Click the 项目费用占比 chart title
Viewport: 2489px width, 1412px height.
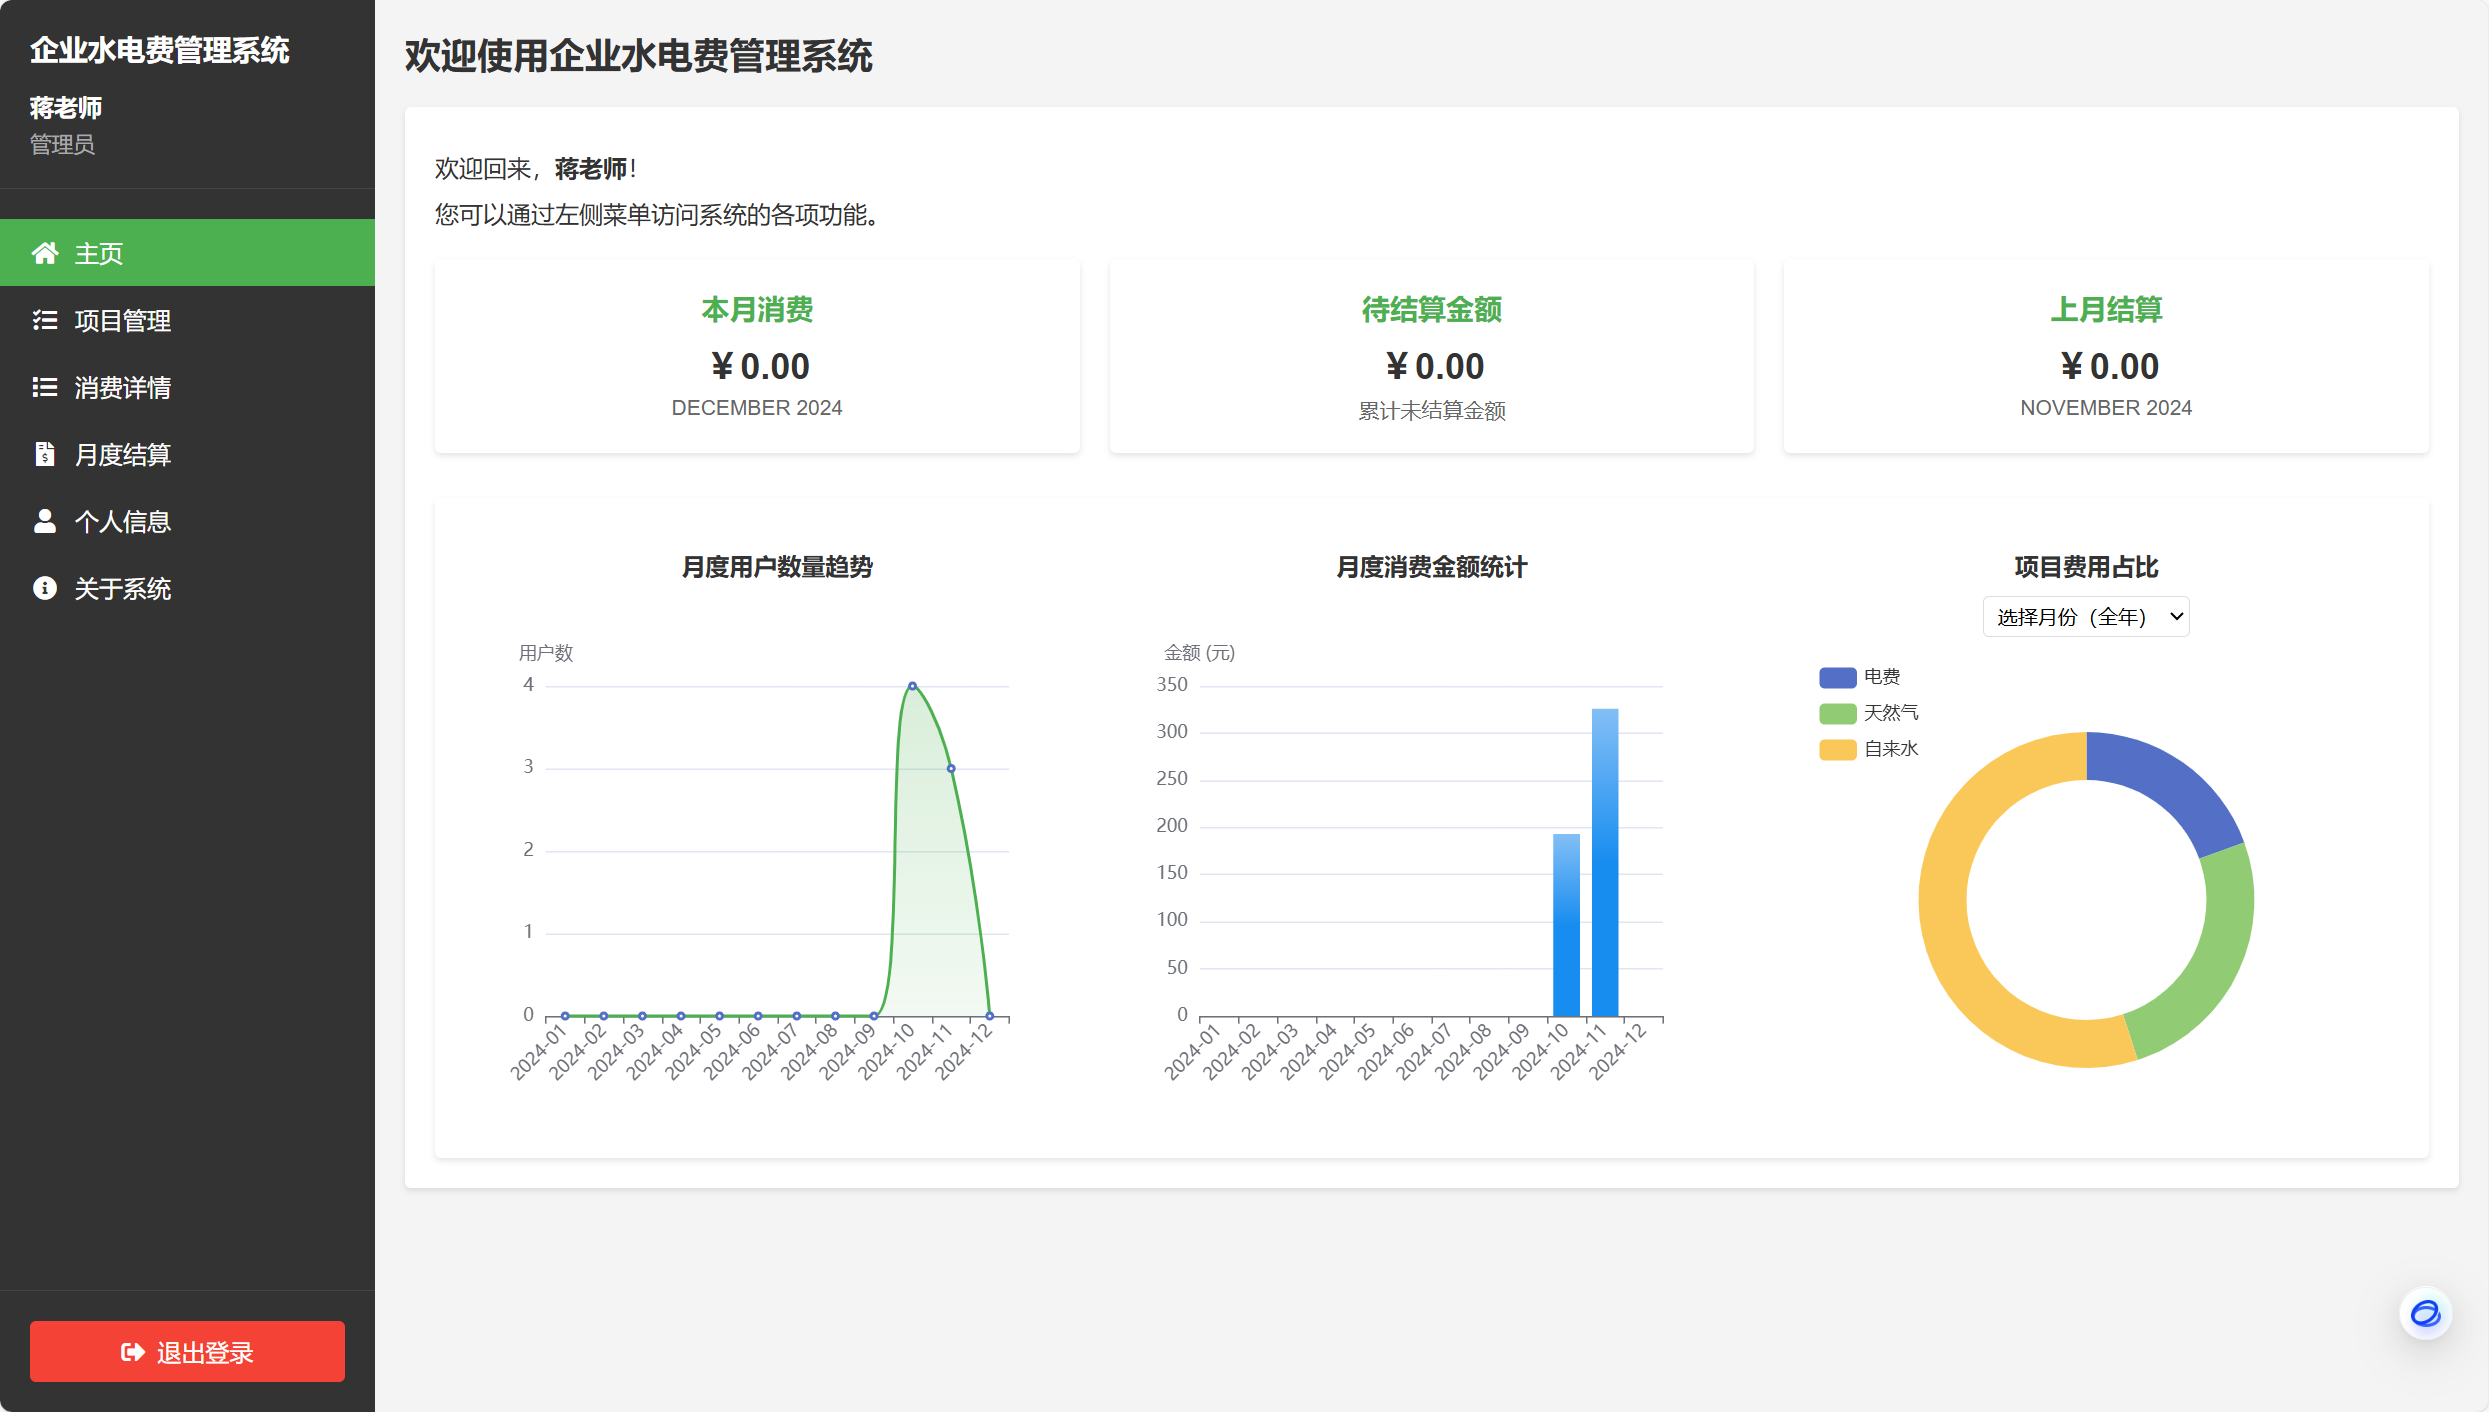pos(2086,567)
